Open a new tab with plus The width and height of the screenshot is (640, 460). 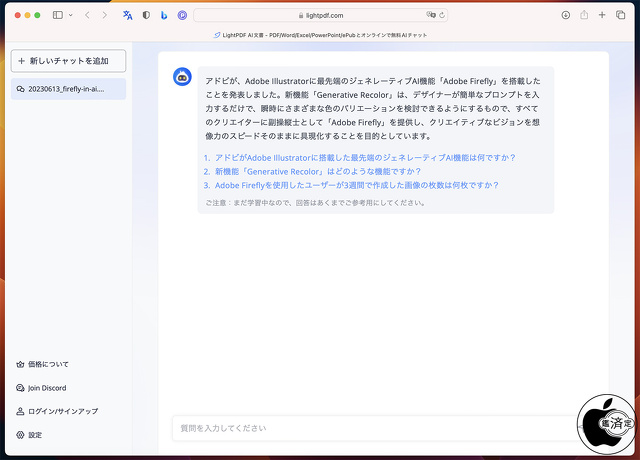[x=602, y=15]
